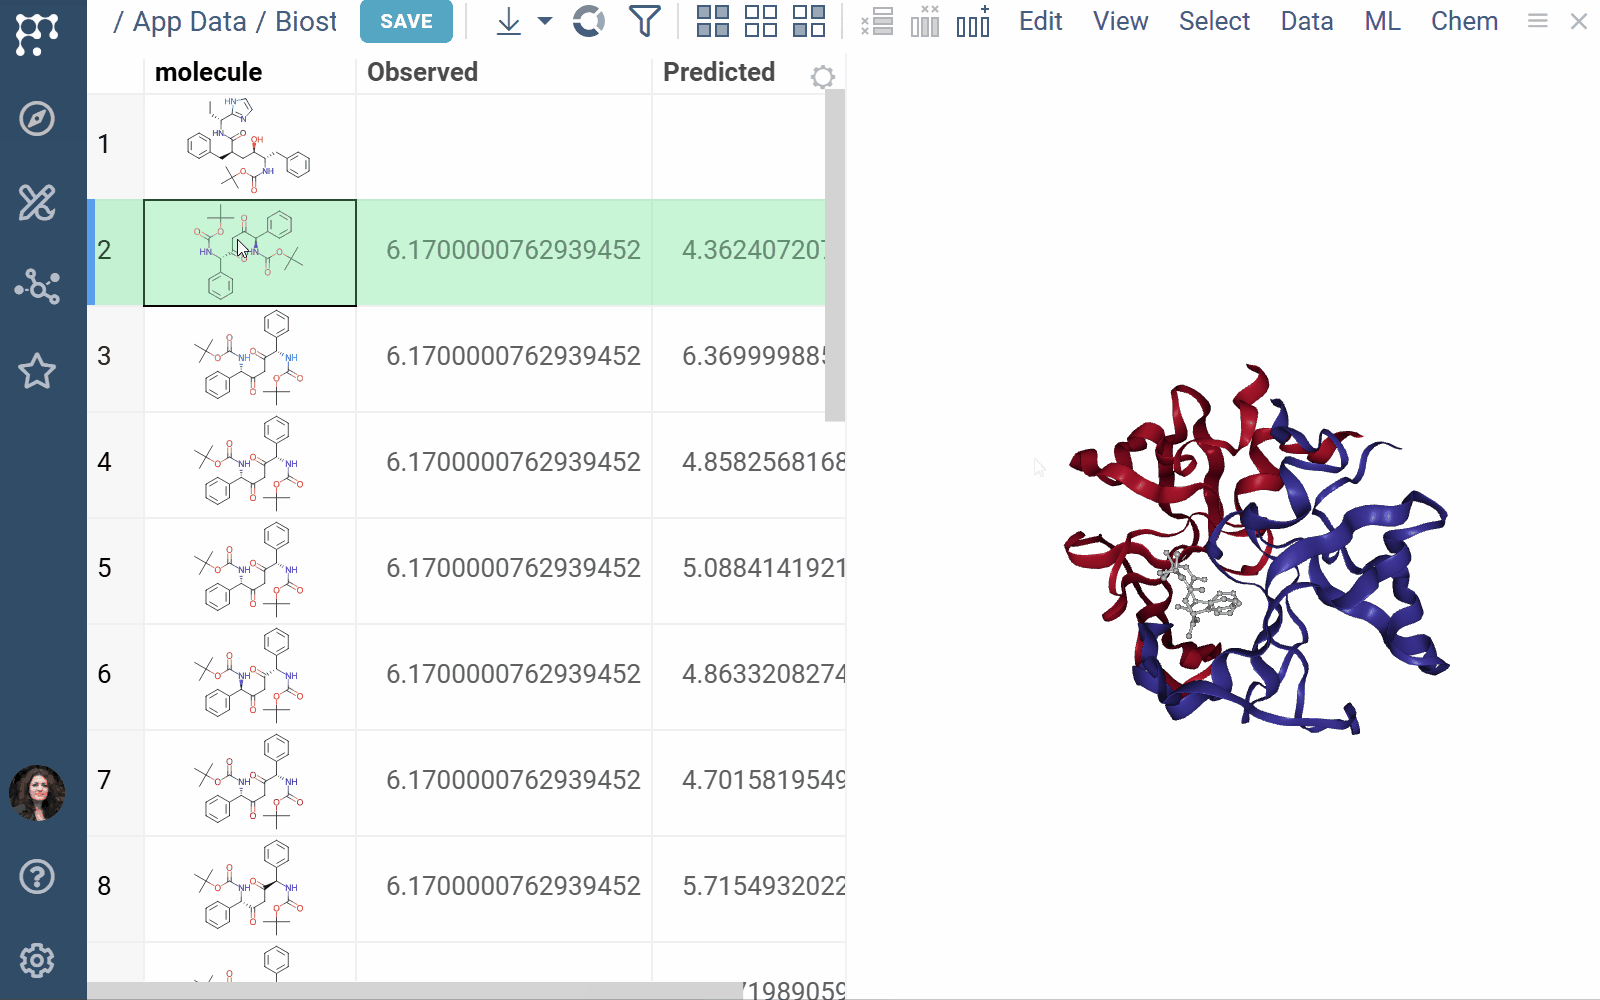This screenshot has height=1000, width=1600.
Task: Click the download table icon
Action: pyautogui.click(x=508, y=21)
